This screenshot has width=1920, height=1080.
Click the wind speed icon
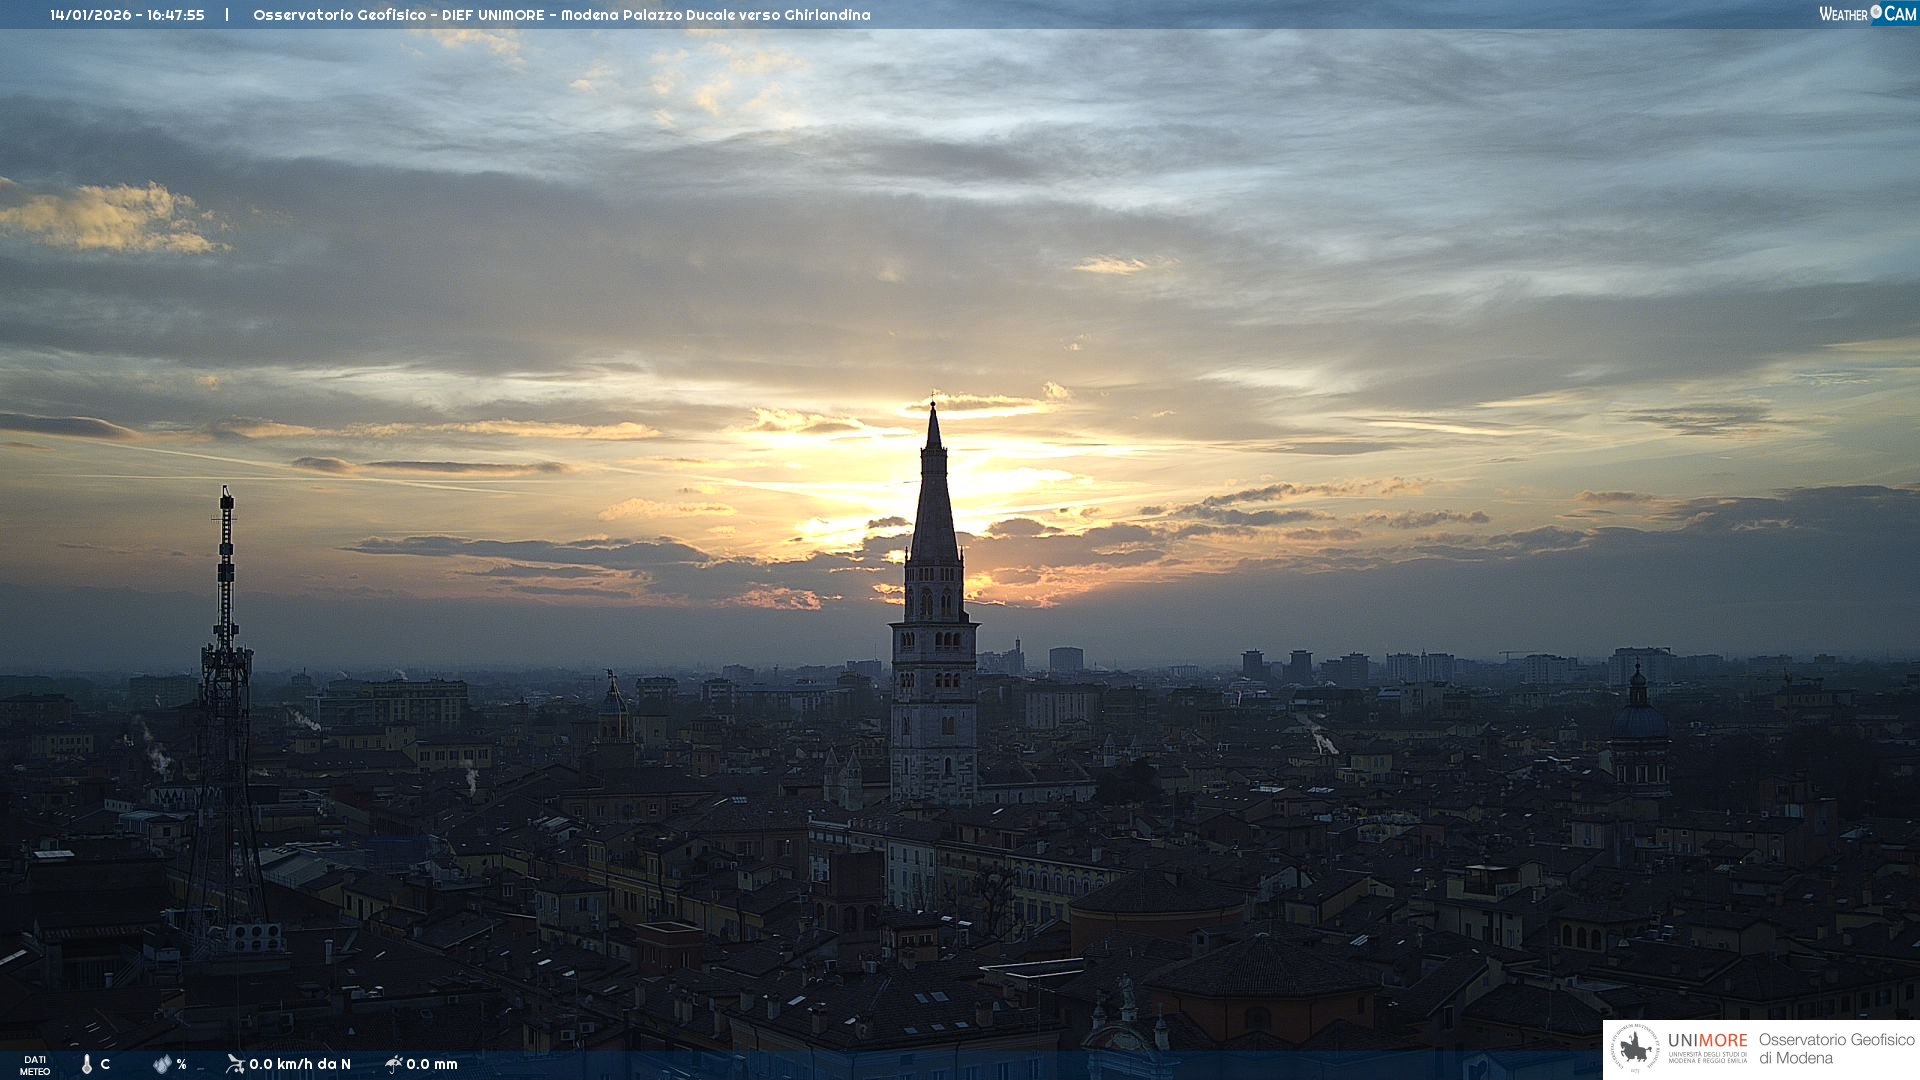235,1063
